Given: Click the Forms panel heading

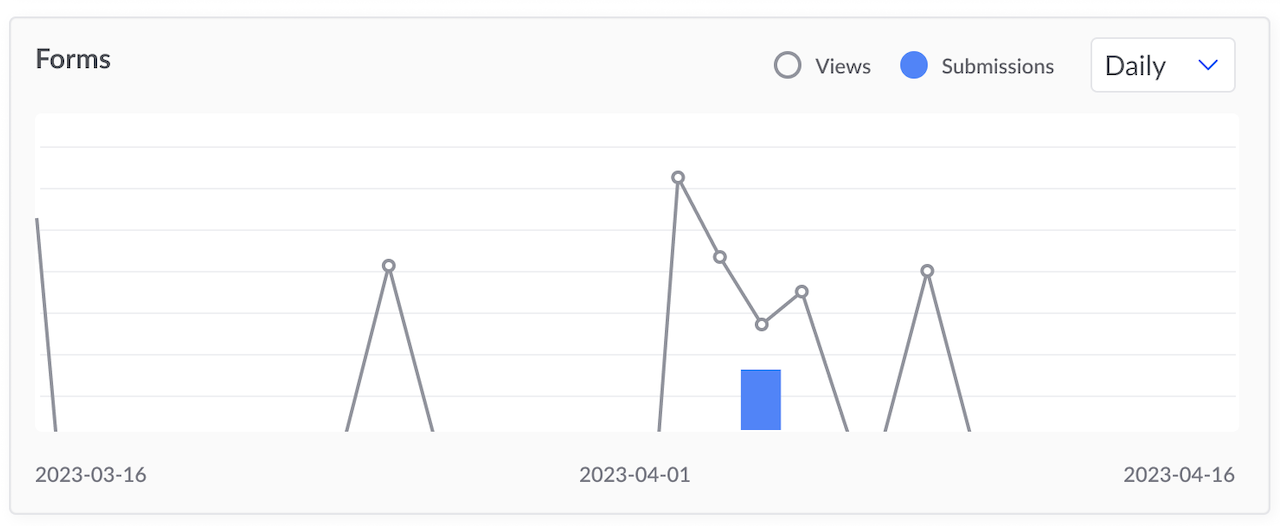Looking at the screenshot, I should click(73, 59).
